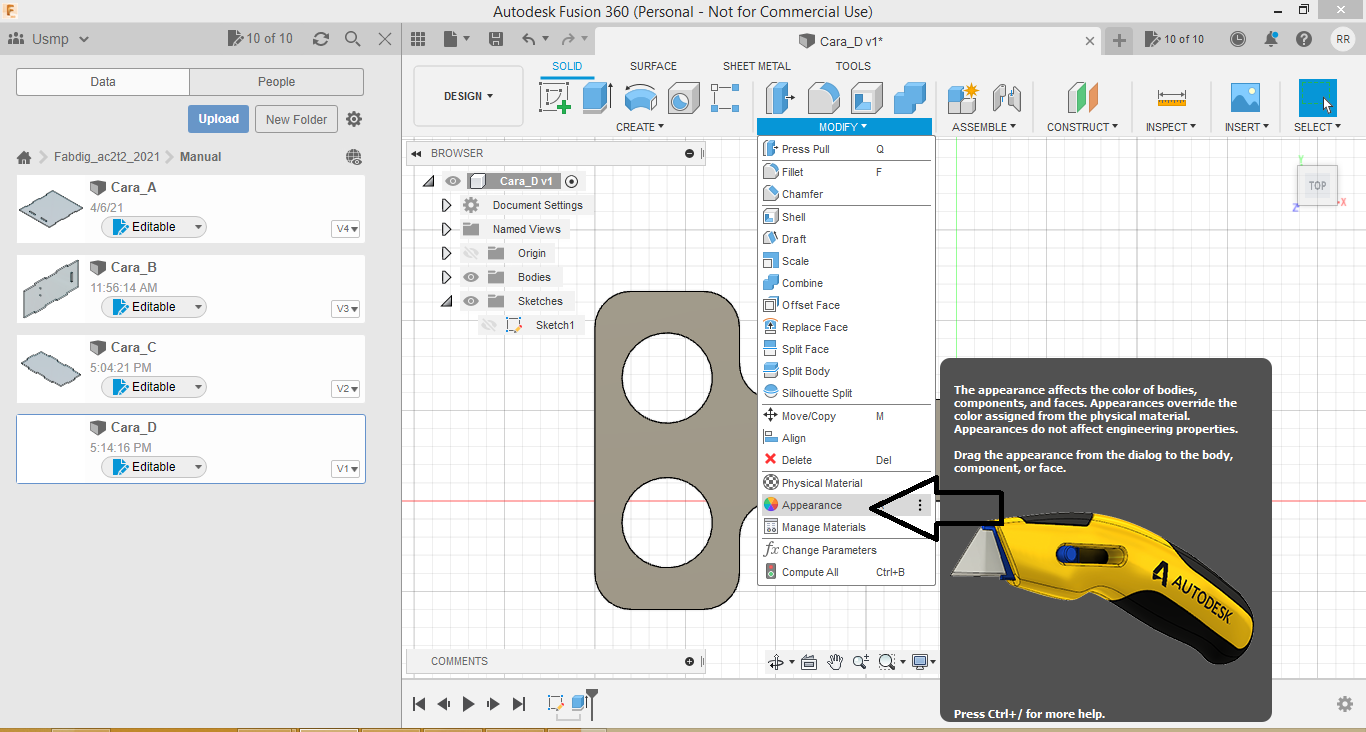The image size is (1366, 732).
Task: Click the New Folder button
Action: 296,119
